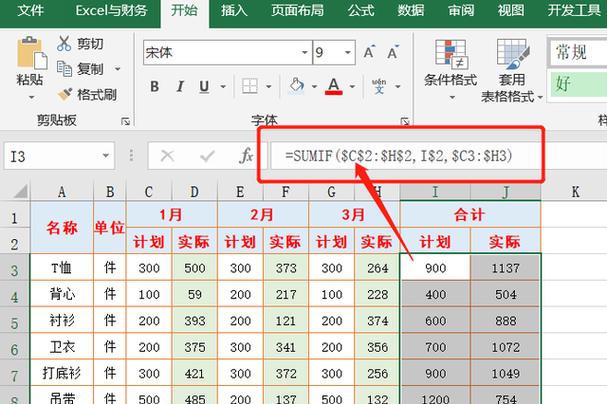Open font group dialog launcher

point(405,121)
